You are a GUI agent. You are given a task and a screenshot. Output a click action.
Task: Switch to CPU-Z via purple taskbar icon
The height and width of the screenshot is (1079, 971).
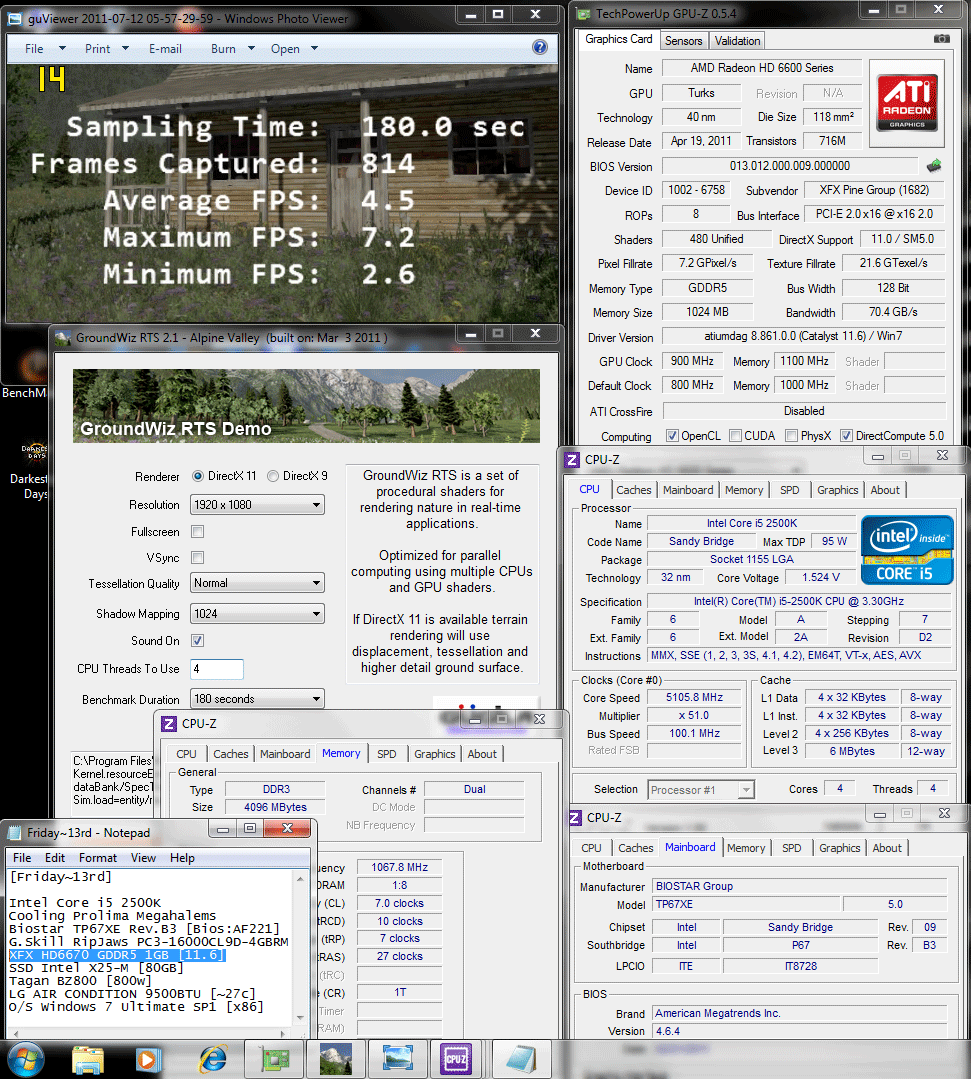[x=457, y=1060]
